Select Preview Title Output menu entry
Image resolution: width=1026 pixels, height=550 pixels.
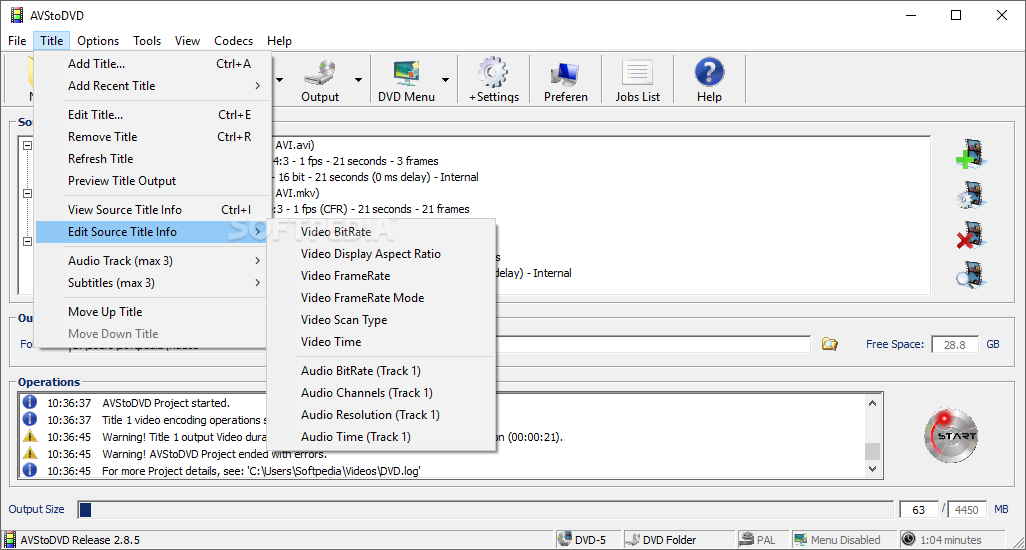151,180
